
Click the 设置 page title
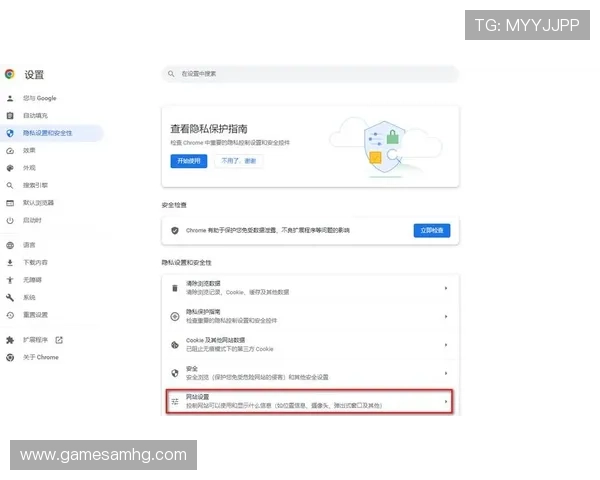click(x=34, y=75)
